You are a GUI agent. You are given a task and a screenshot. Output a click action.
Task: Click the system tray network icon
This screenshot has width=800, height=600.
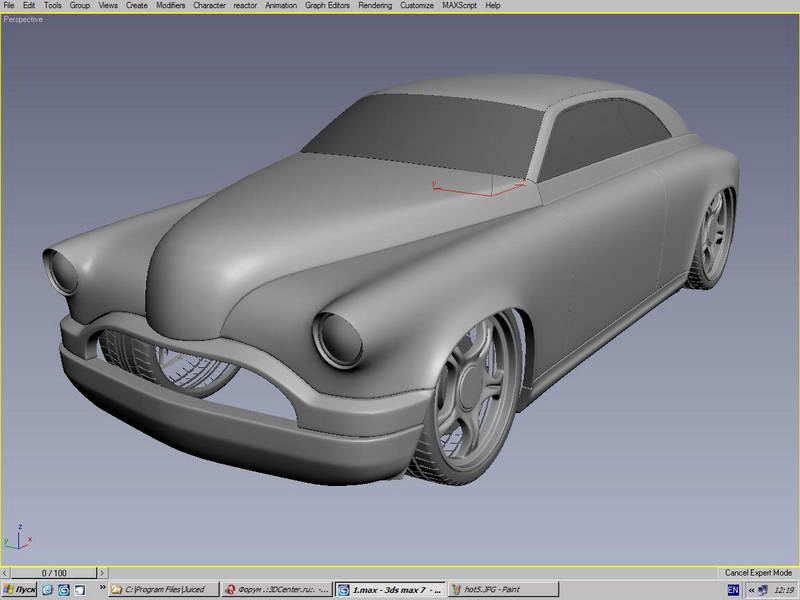pos(763,590)
